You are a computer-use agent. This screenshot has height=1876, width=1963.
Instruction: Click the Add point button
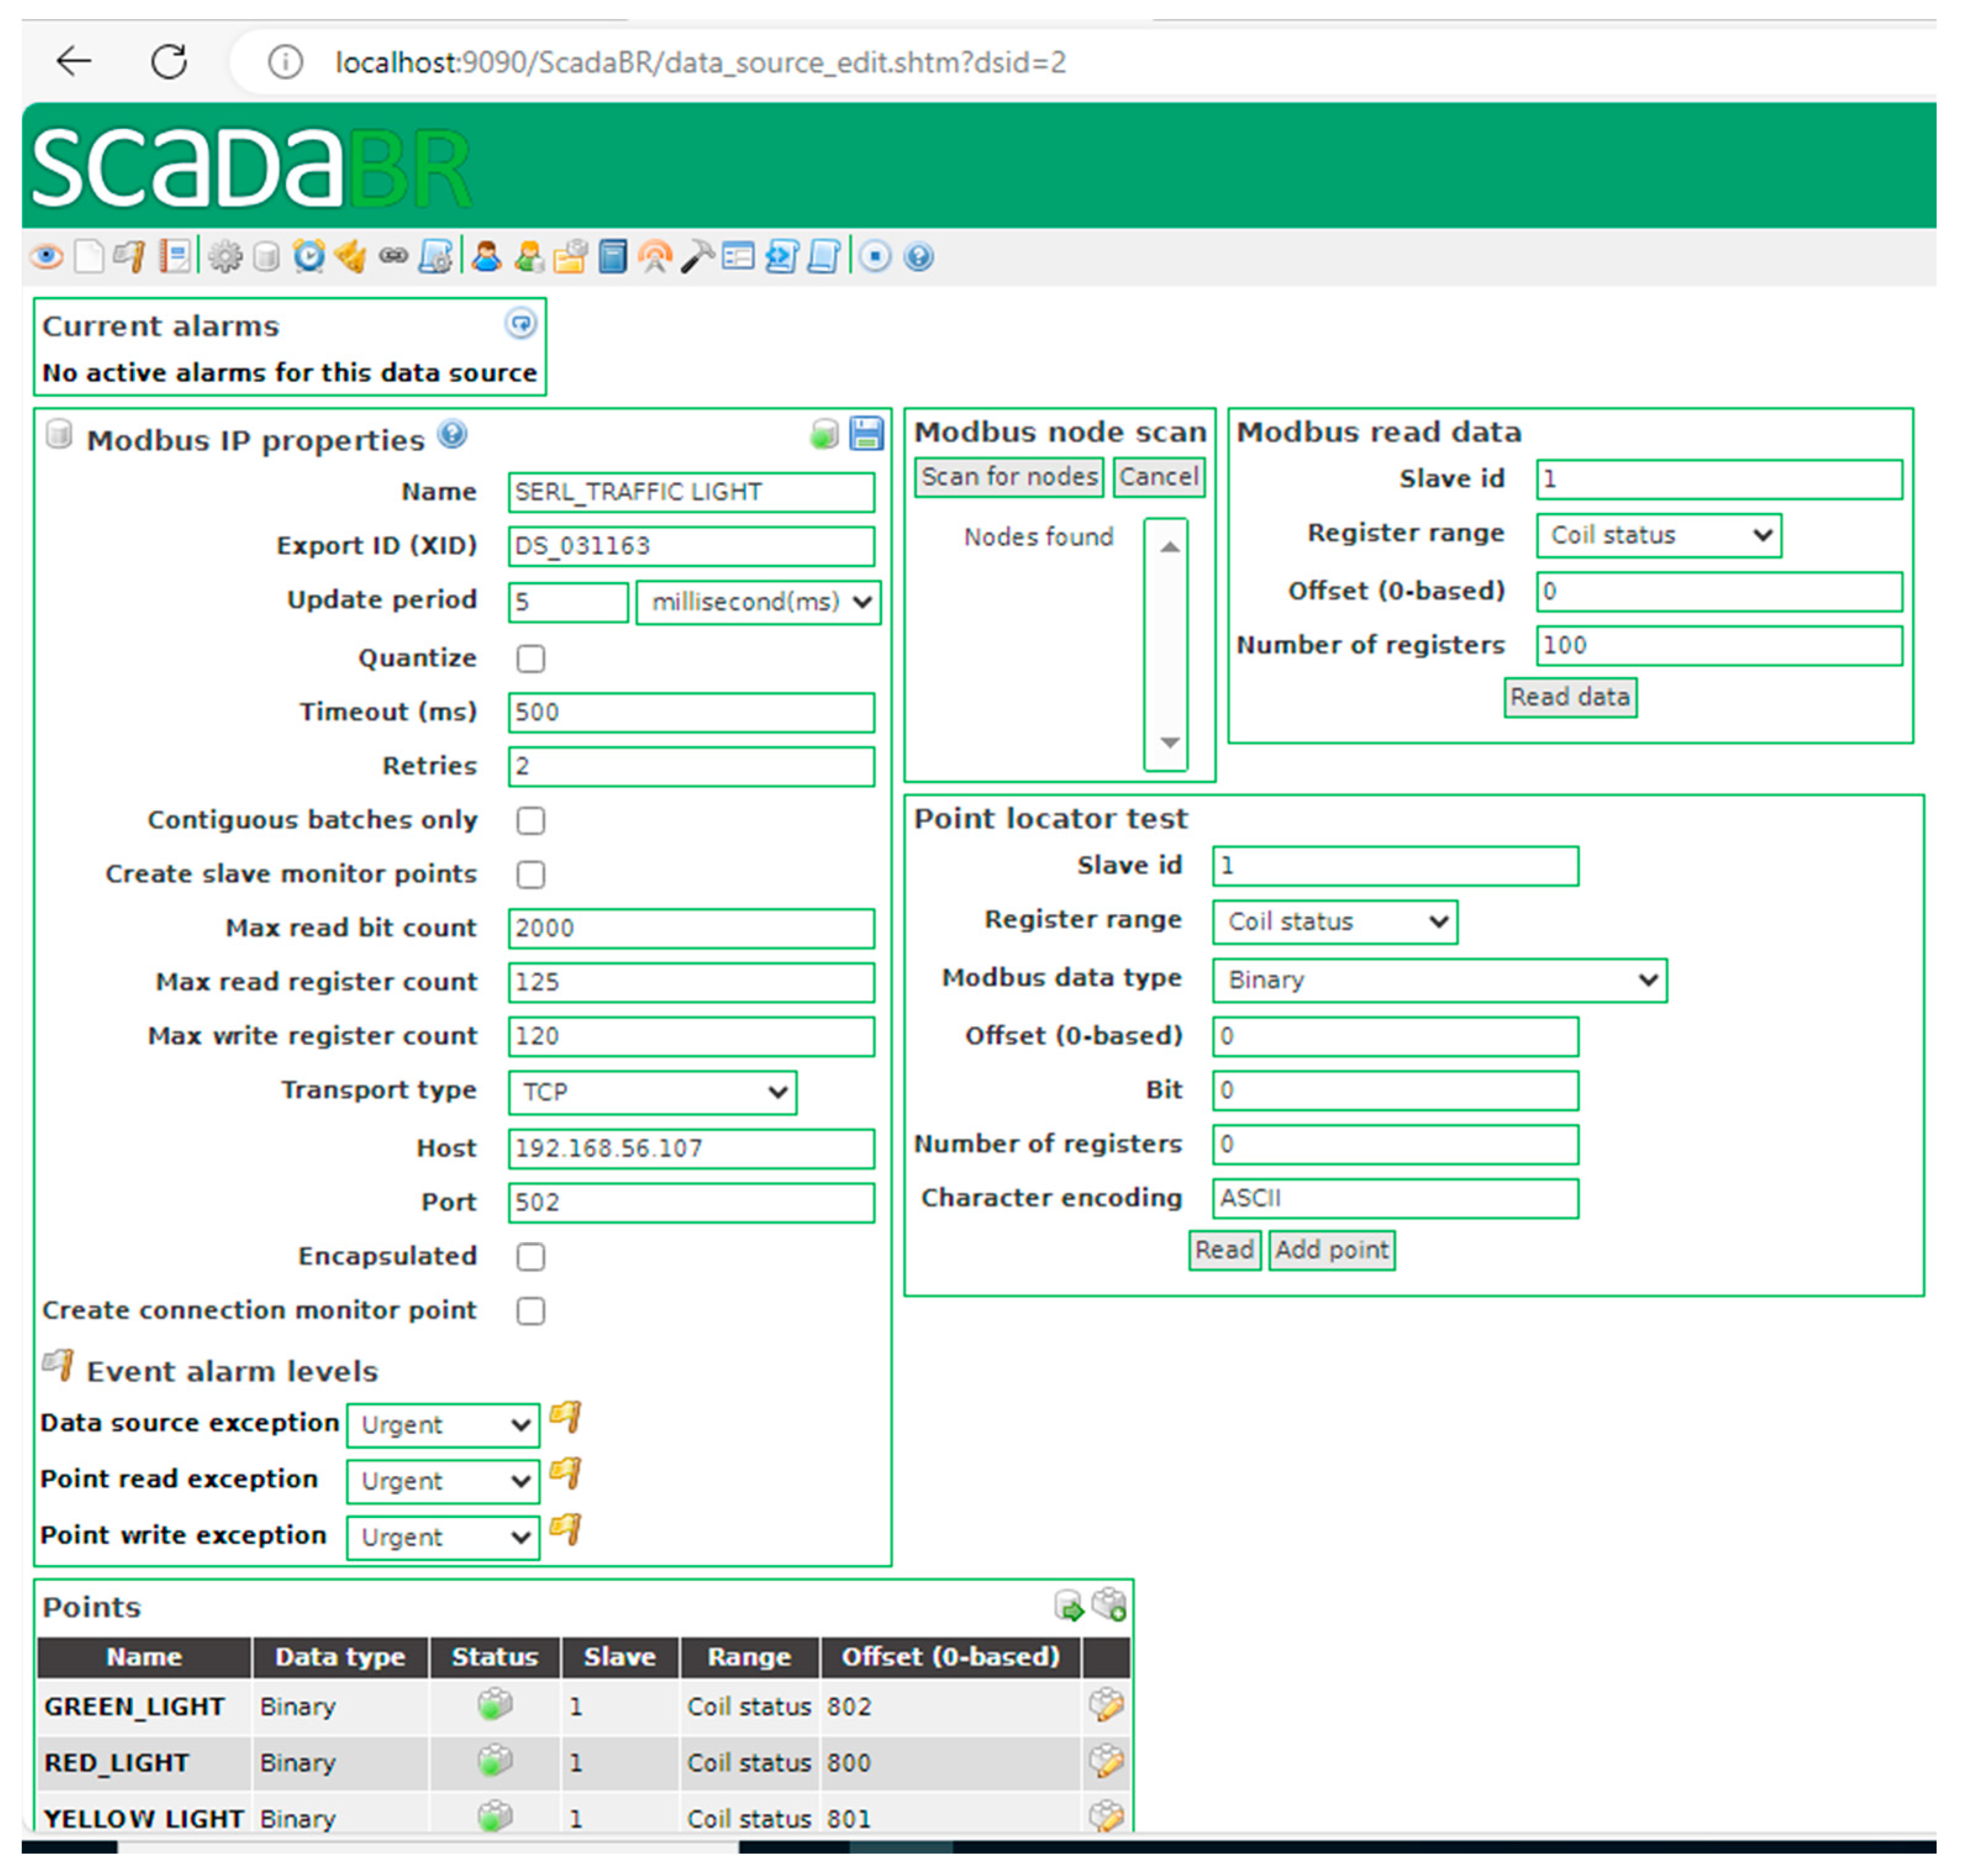[x=1331, y=1250]
